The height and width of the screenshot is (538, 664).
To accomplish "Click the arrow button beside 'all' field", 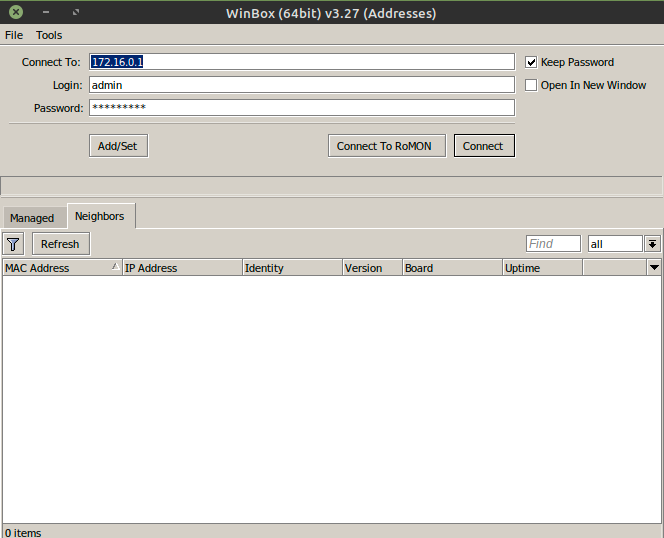I will click(x=652, y=244).
